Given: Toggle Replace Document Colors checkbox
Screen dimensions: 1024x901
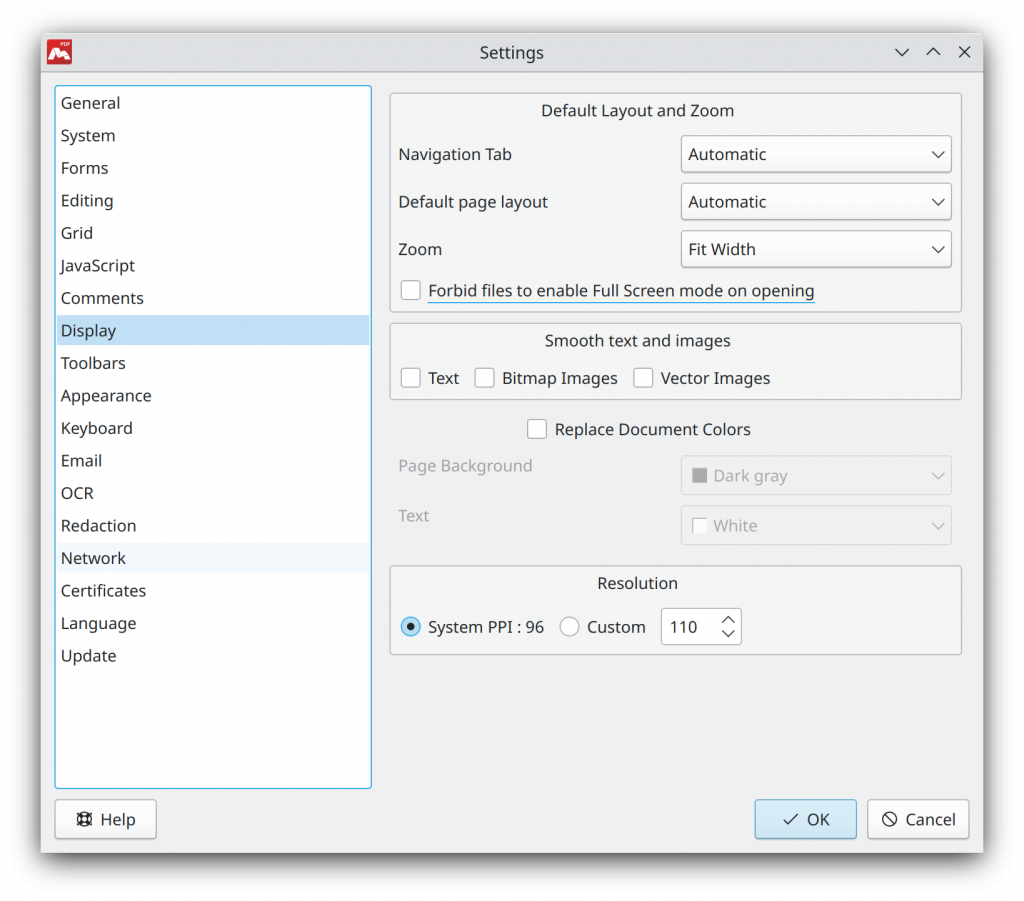Looking at the screenshot, I should pyautogui.click(x=537, y=429).
